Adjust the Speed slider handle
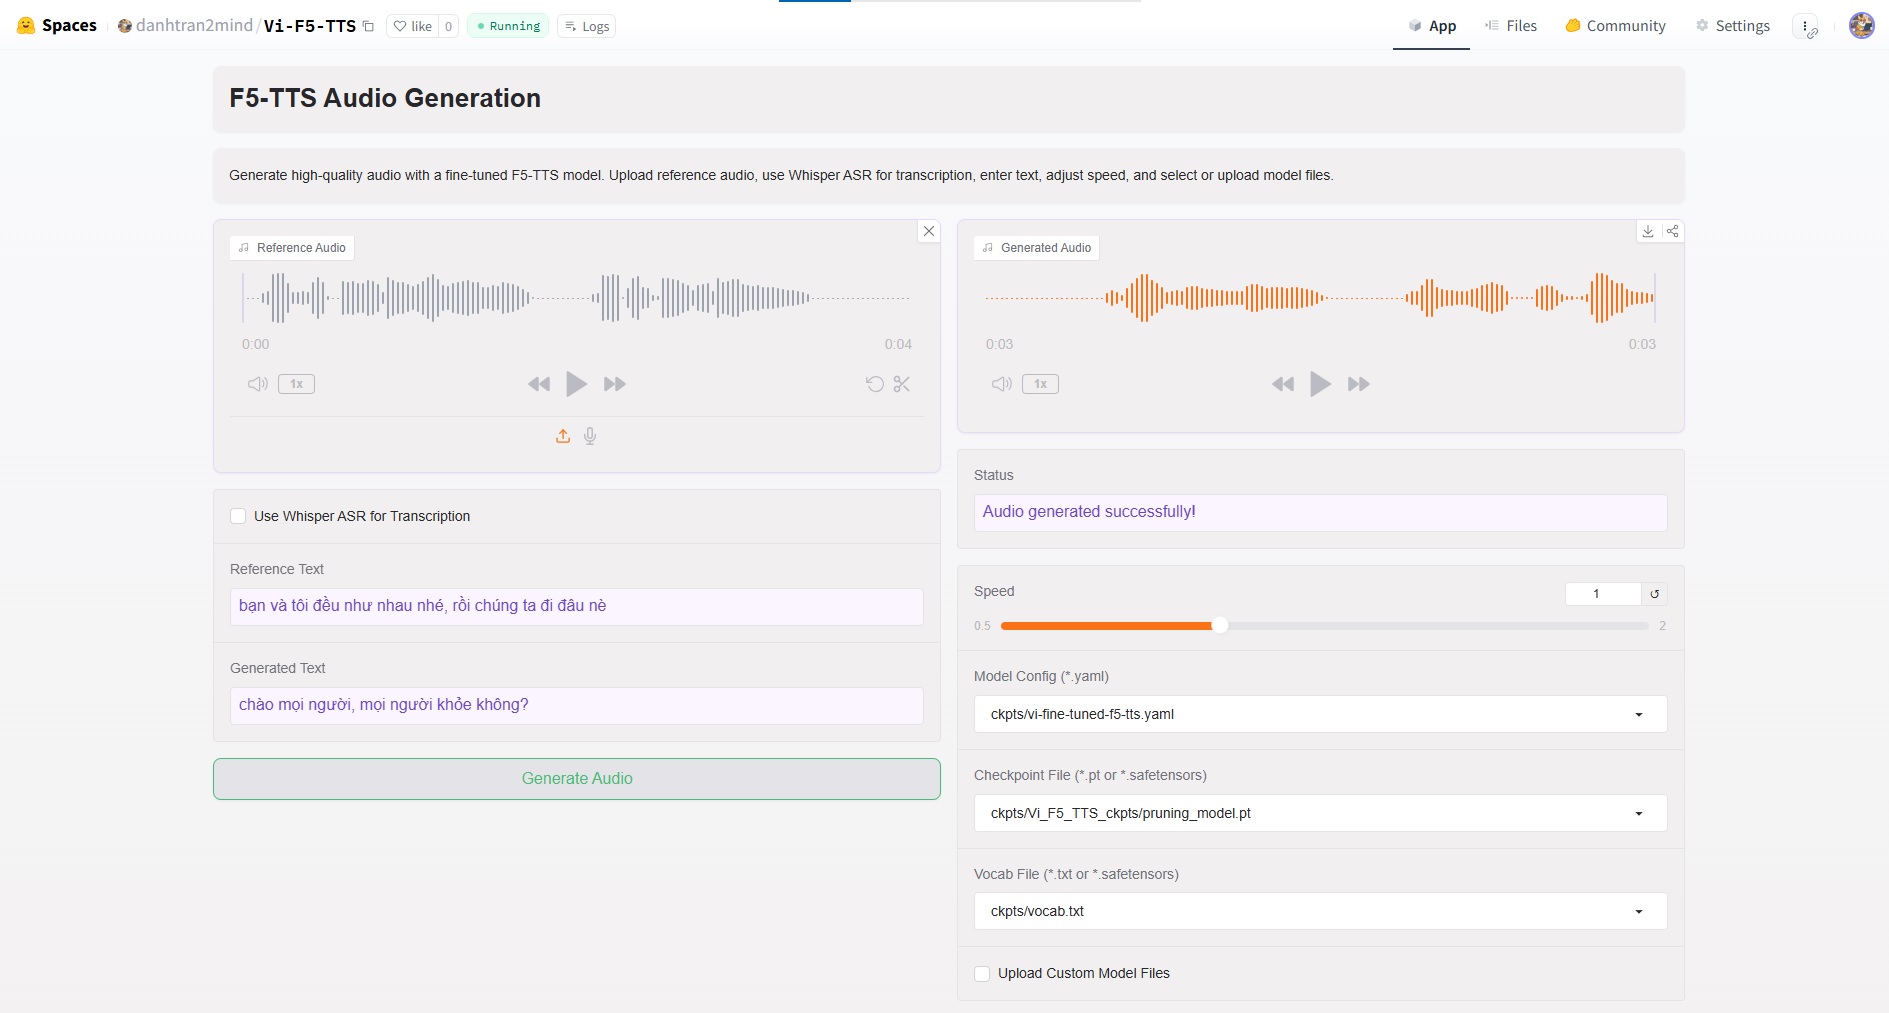 coord(1219,625)
